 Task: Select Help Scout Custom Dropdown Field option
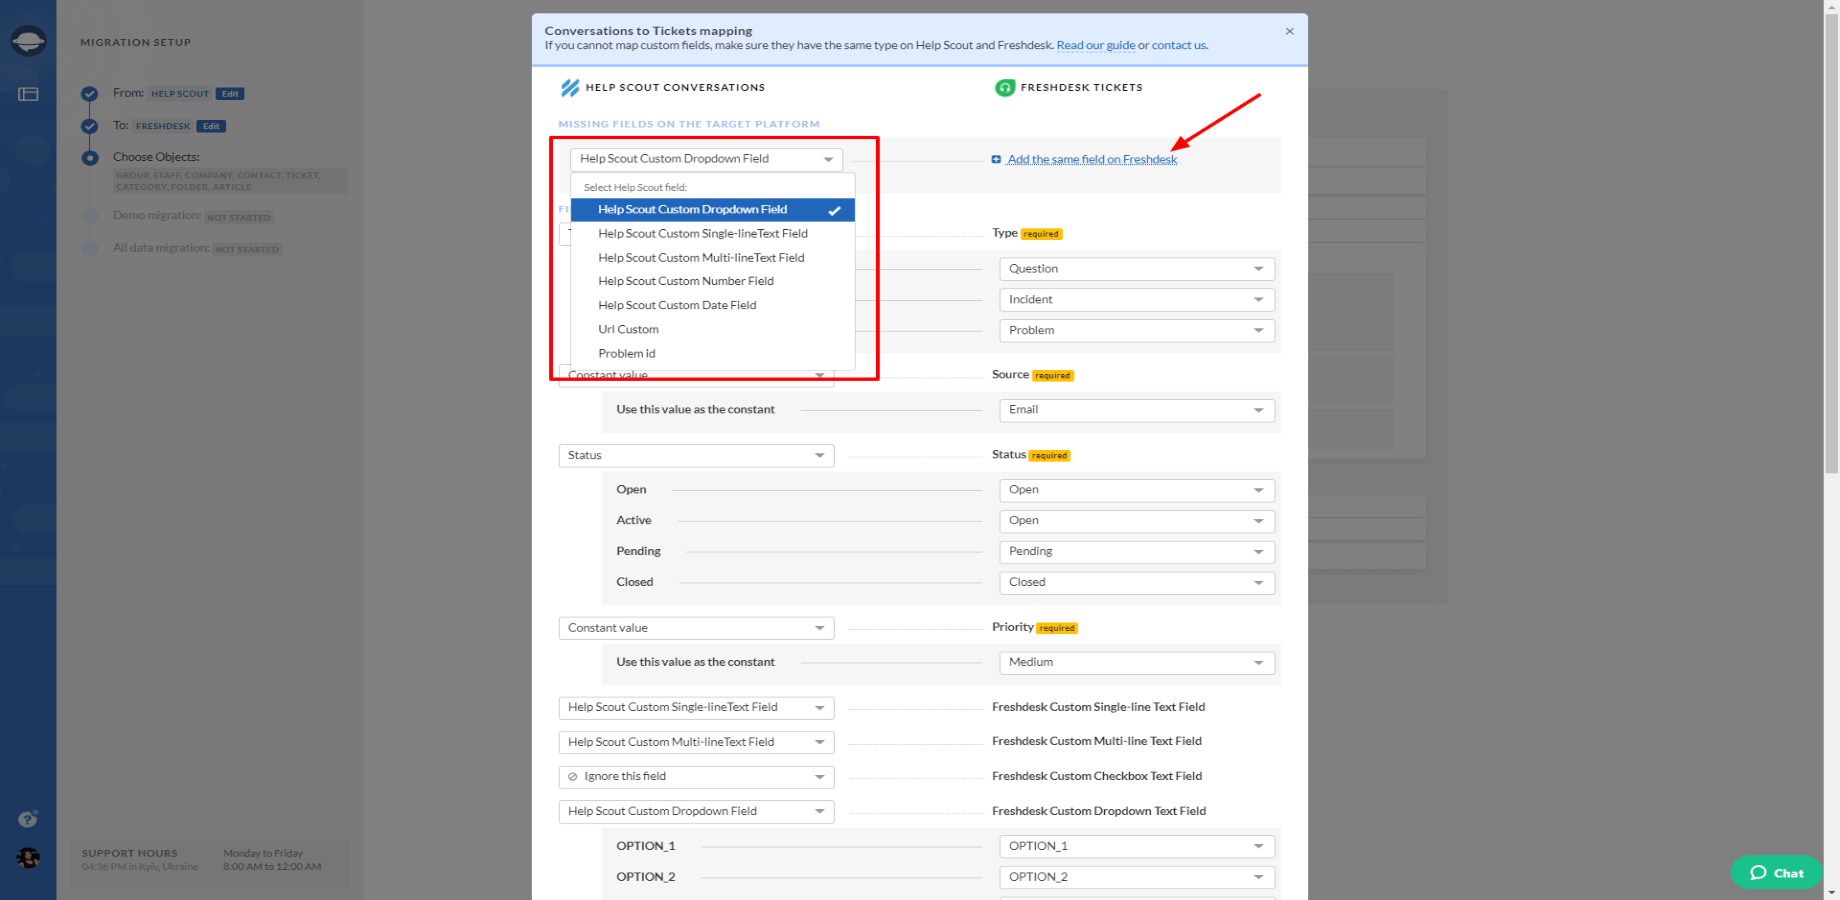tap(712, 210)
